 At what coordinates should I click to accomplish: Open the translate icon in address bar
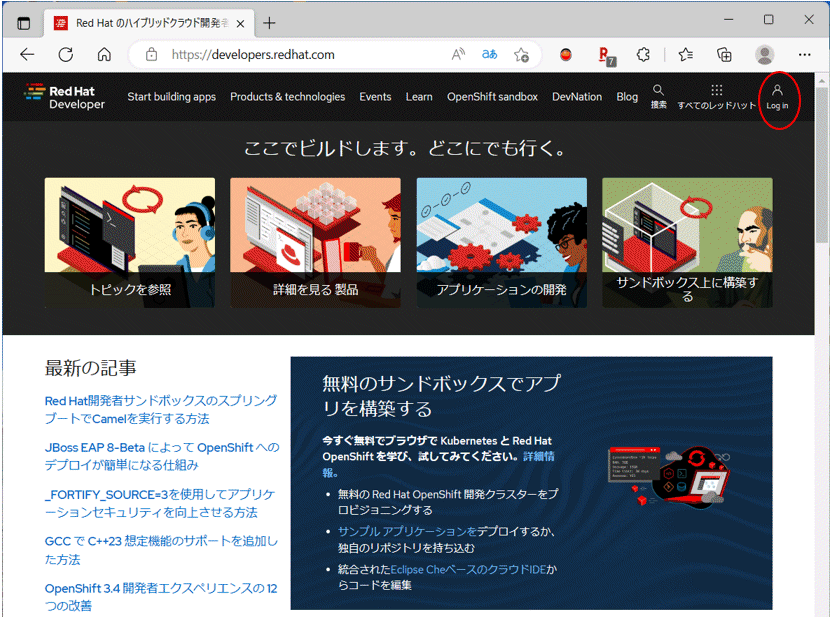pyautogui.click(x=490, y=55)
